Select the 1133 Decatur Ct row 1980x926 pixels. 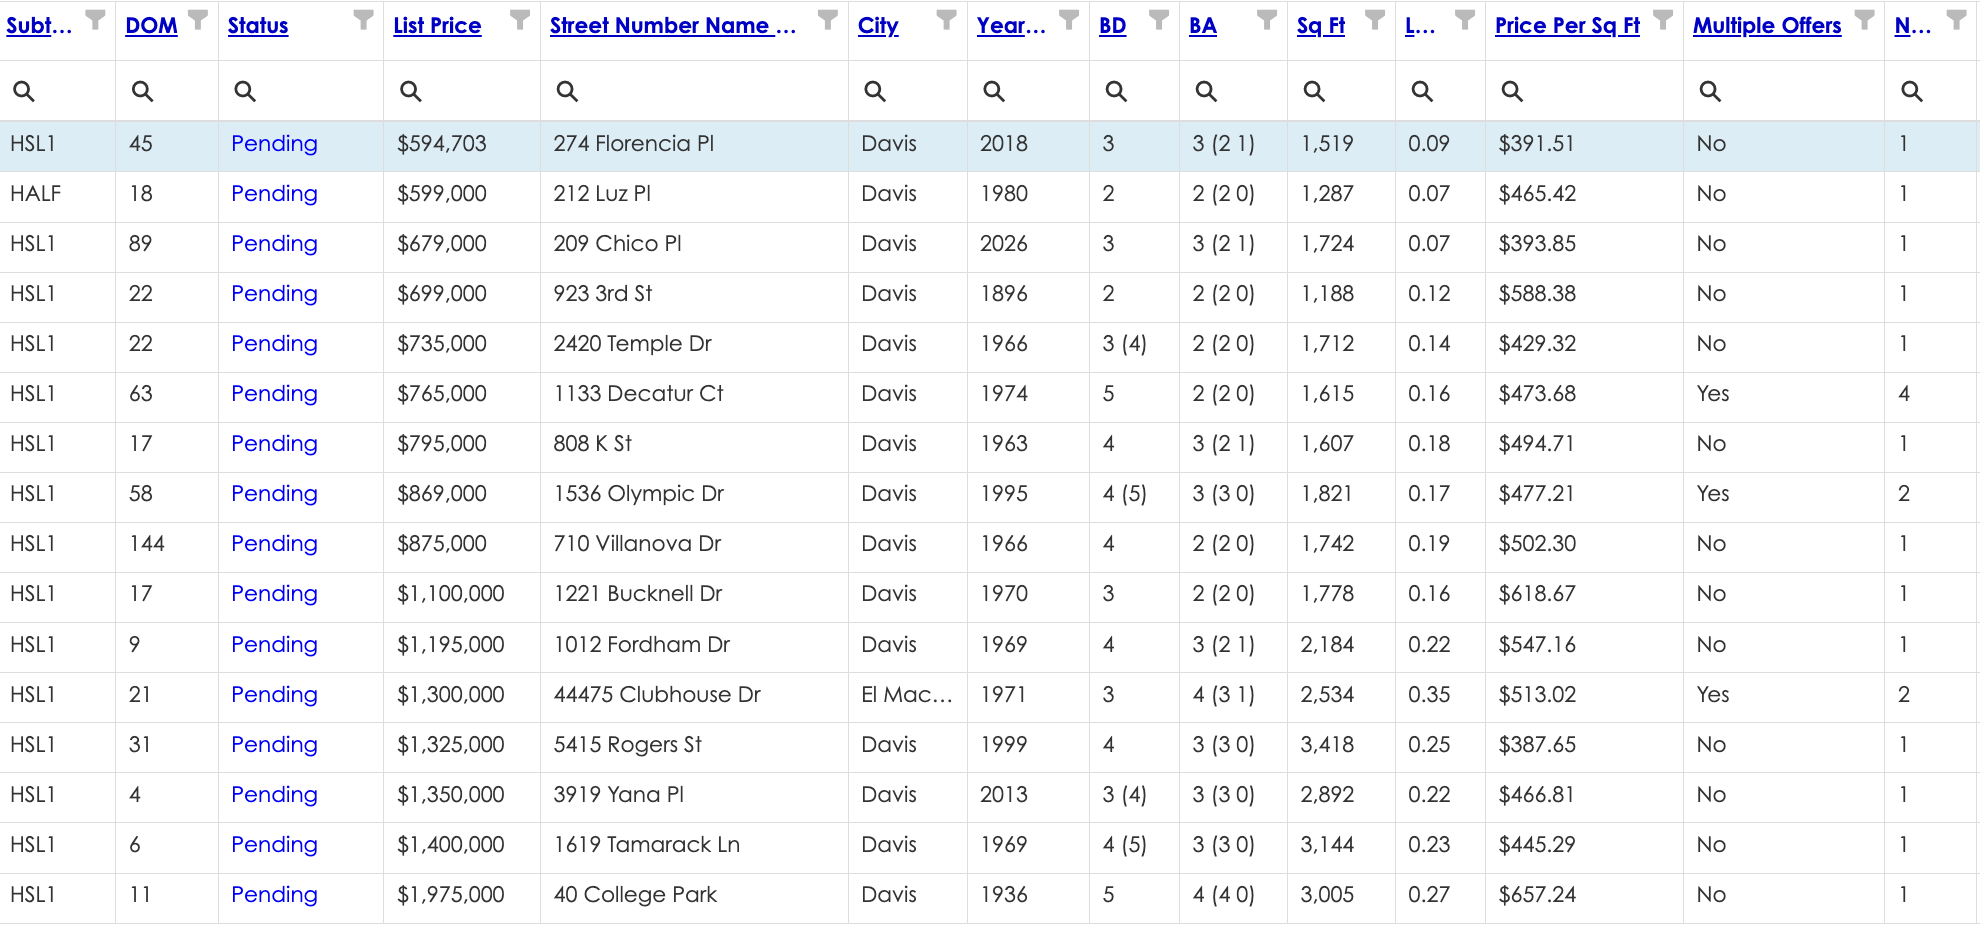(990, 394)
